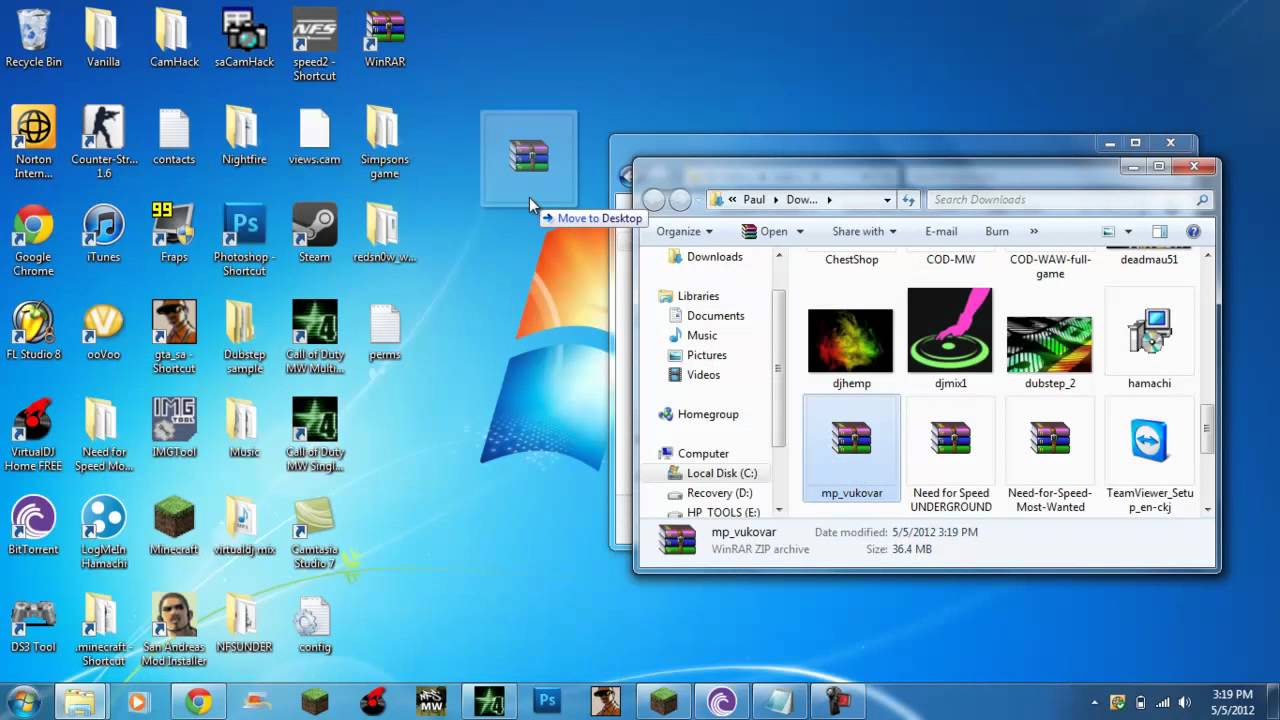The image size is (1280, 720).
Task: Open Local Disk (C:) in the sidebar
Action: [x=721, y=473]
